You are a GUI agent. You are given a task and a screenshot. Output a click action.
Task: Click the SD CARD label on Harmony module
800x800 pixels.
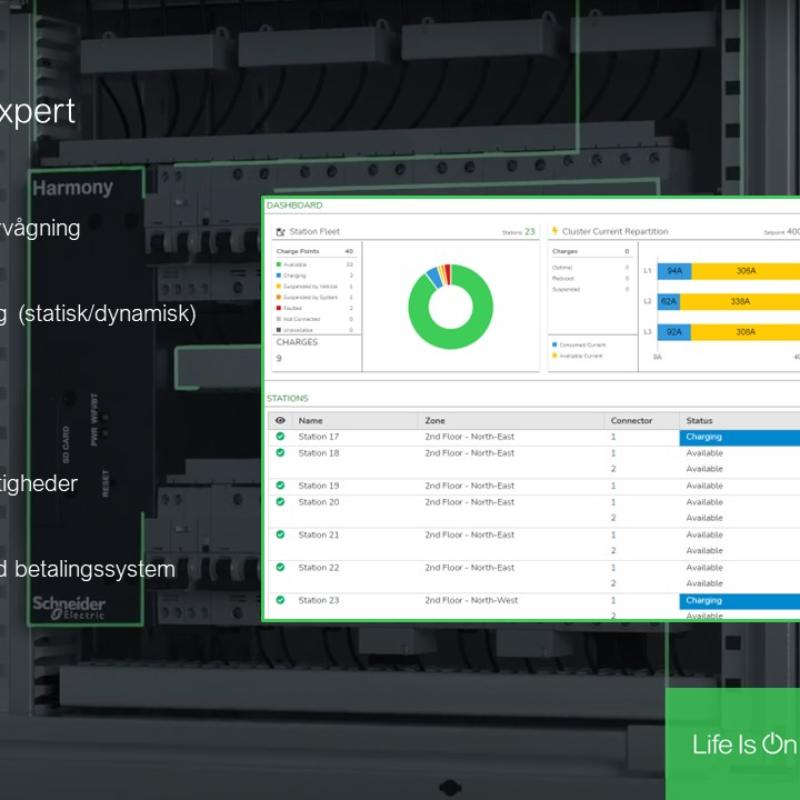coord(65,444)
